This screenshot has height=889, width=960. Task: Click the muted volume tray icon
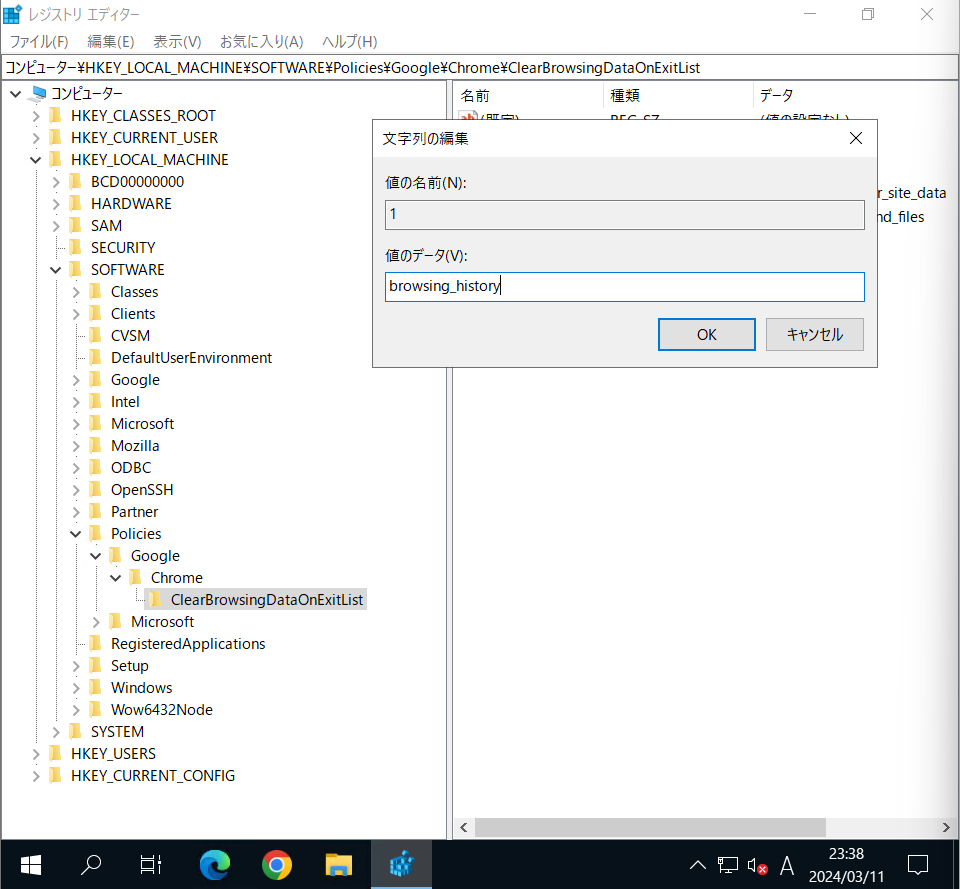pyautogui.click(x=757, y=865)
